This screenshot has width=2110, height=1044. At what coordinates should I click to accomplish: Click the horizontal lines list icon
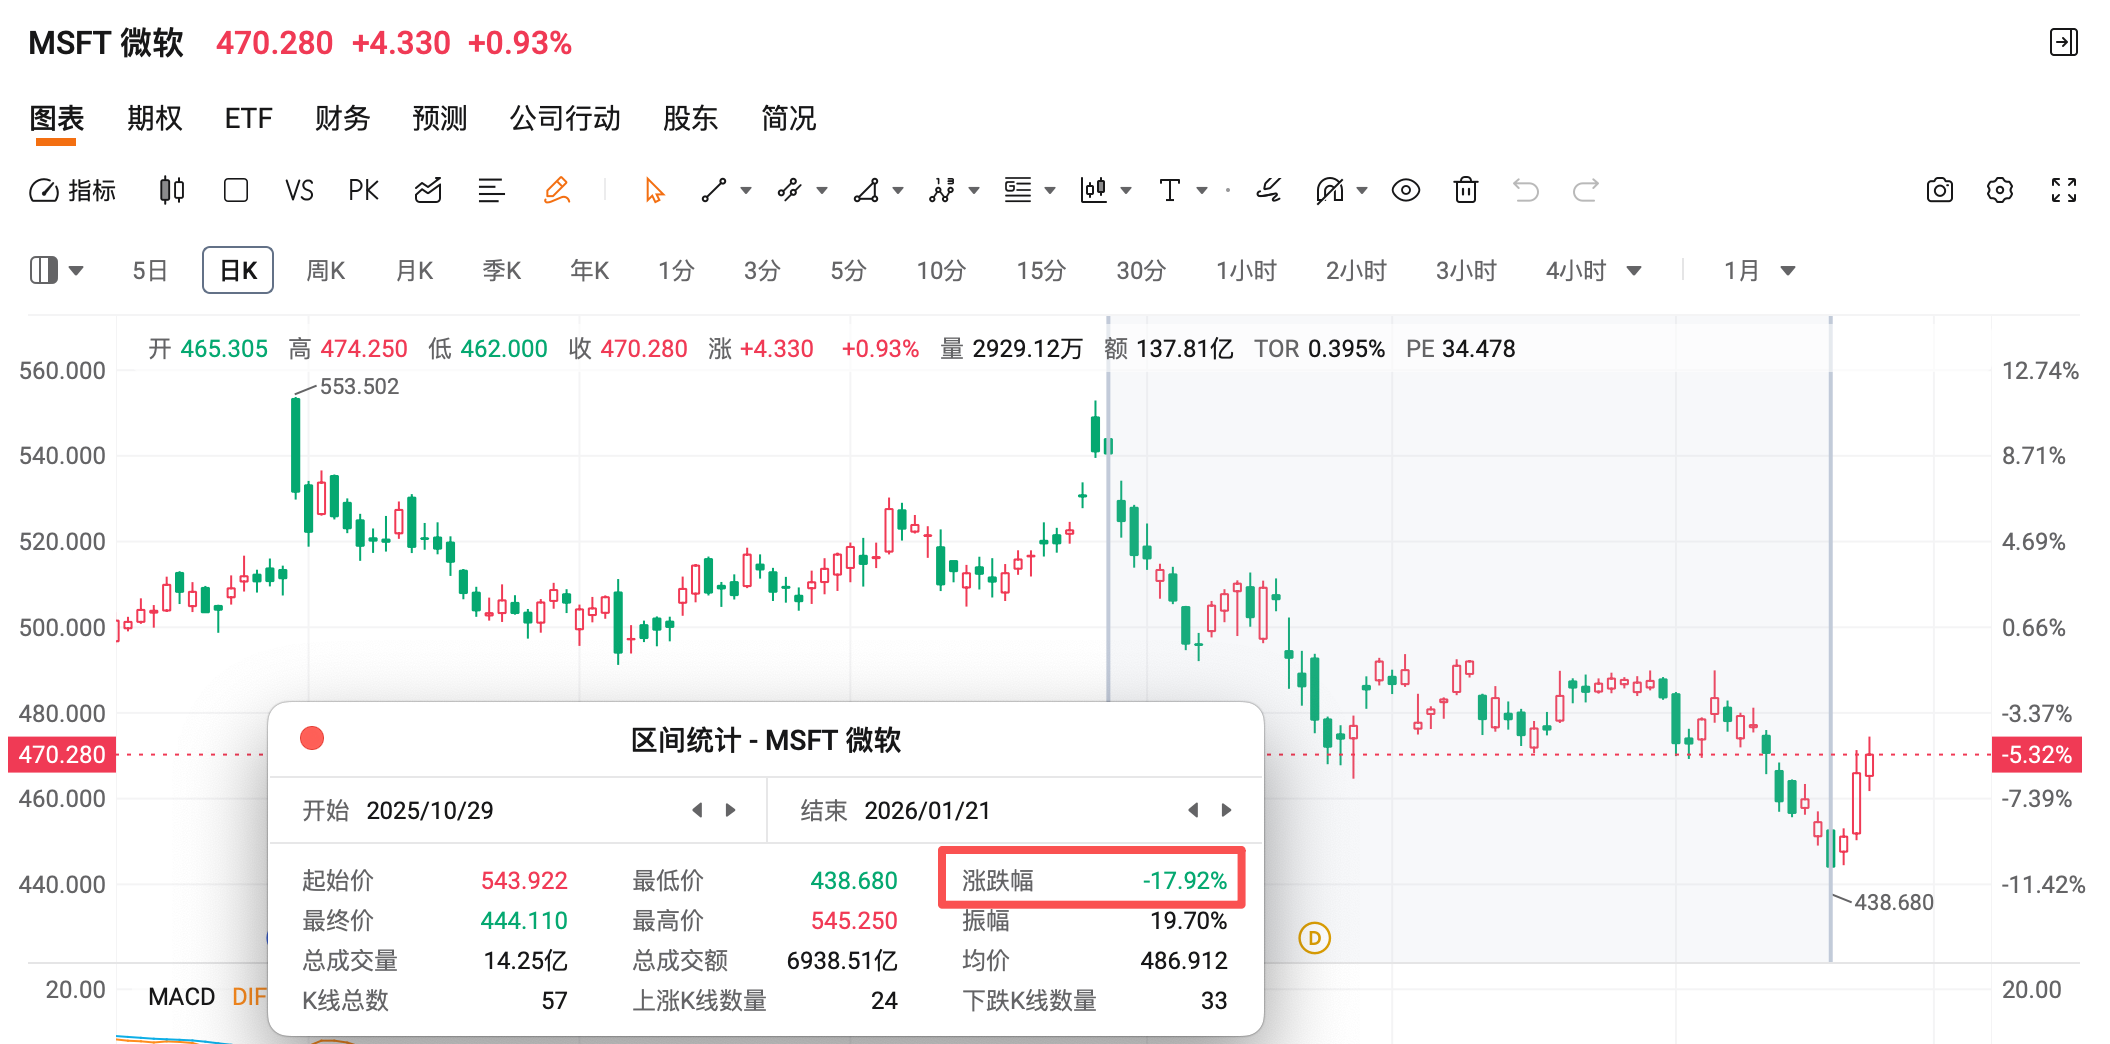491,190
